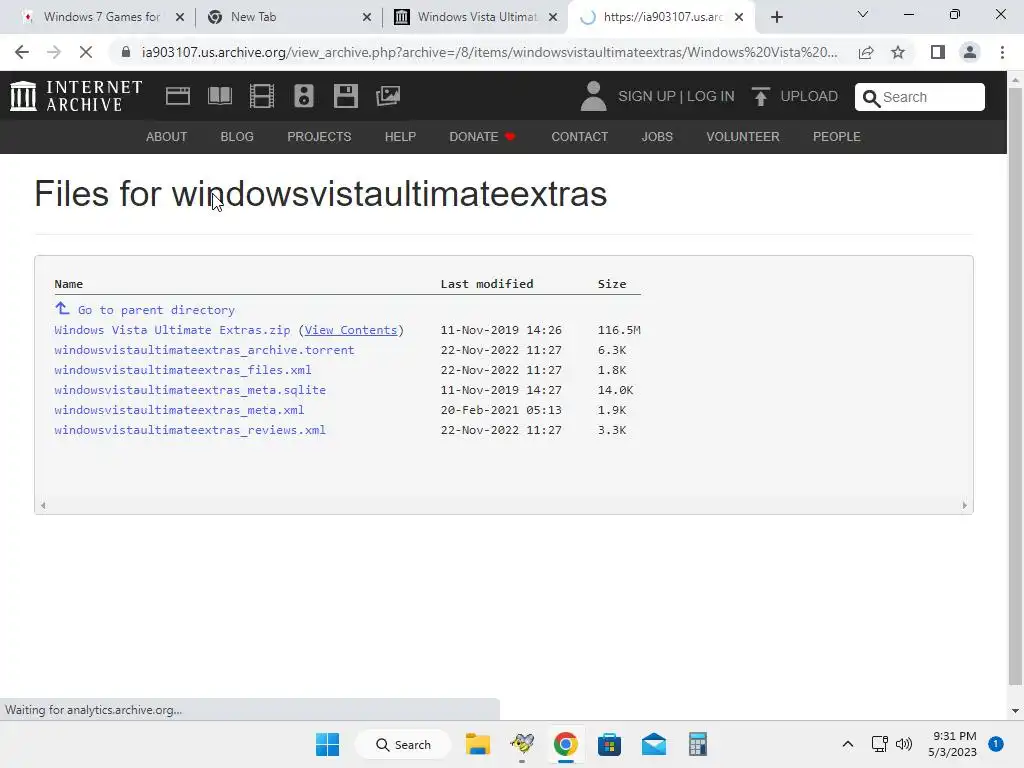Click the padlock site info icon

point(126,52)
